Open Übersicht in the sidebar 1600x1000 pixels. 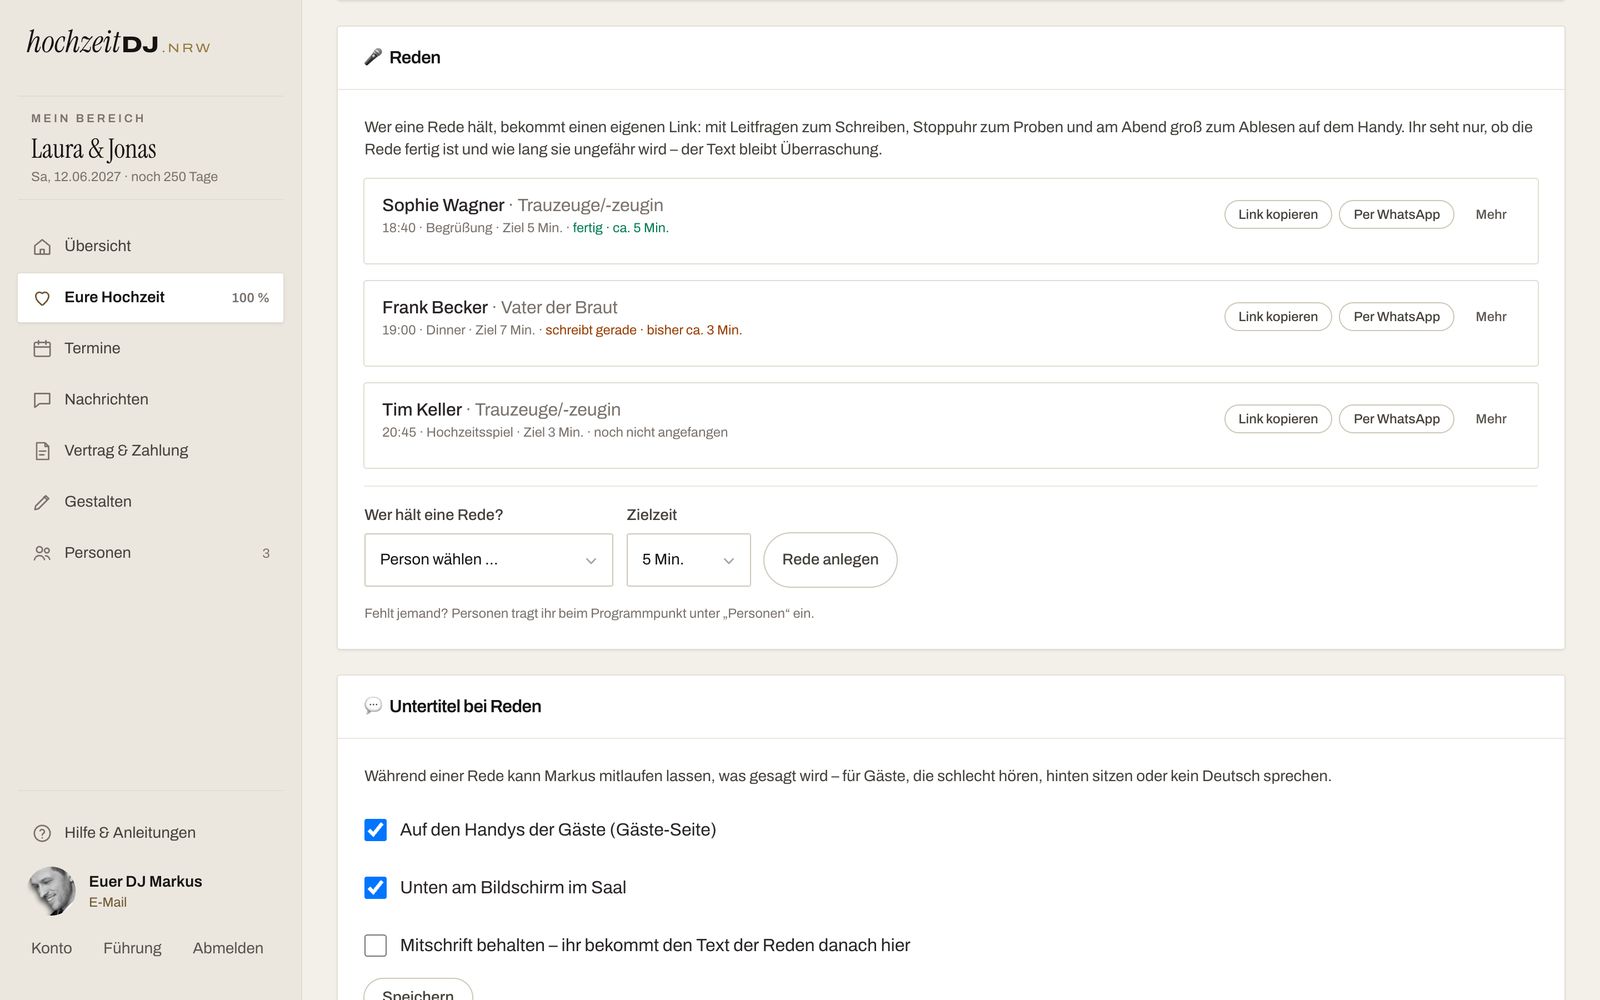(x=150, y=246)
